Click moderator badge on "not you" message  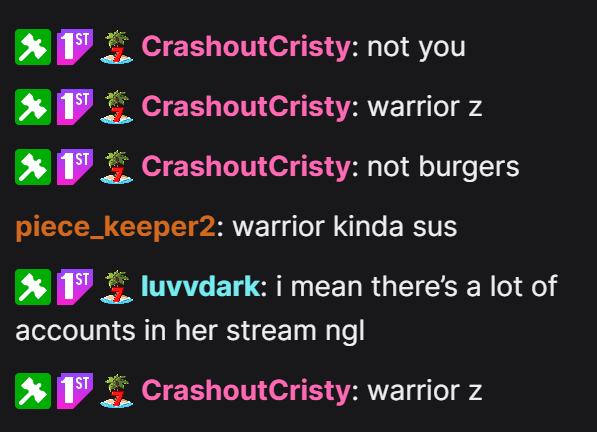click(33, 47)
